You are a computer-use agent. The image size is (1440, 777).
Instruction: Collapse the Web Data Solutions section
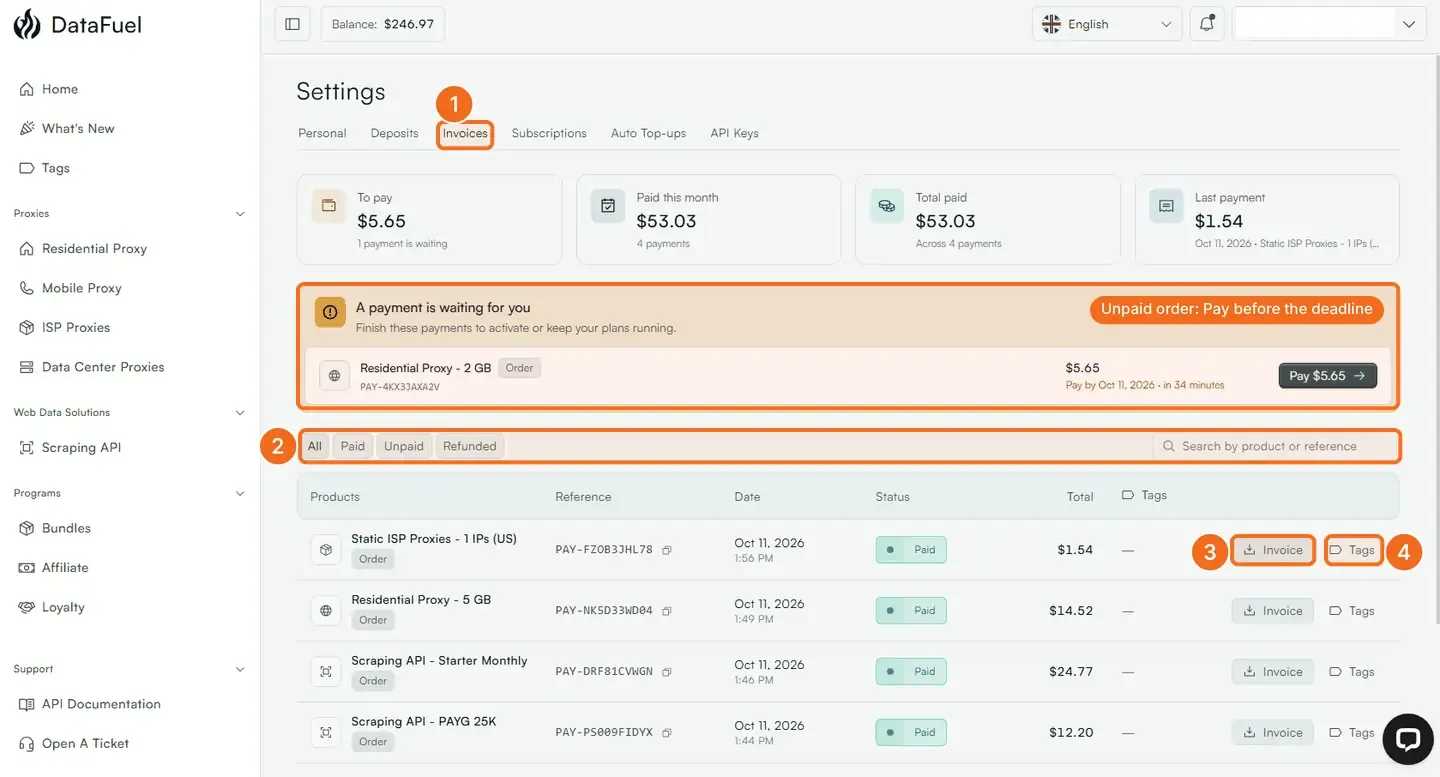[240, 413]
